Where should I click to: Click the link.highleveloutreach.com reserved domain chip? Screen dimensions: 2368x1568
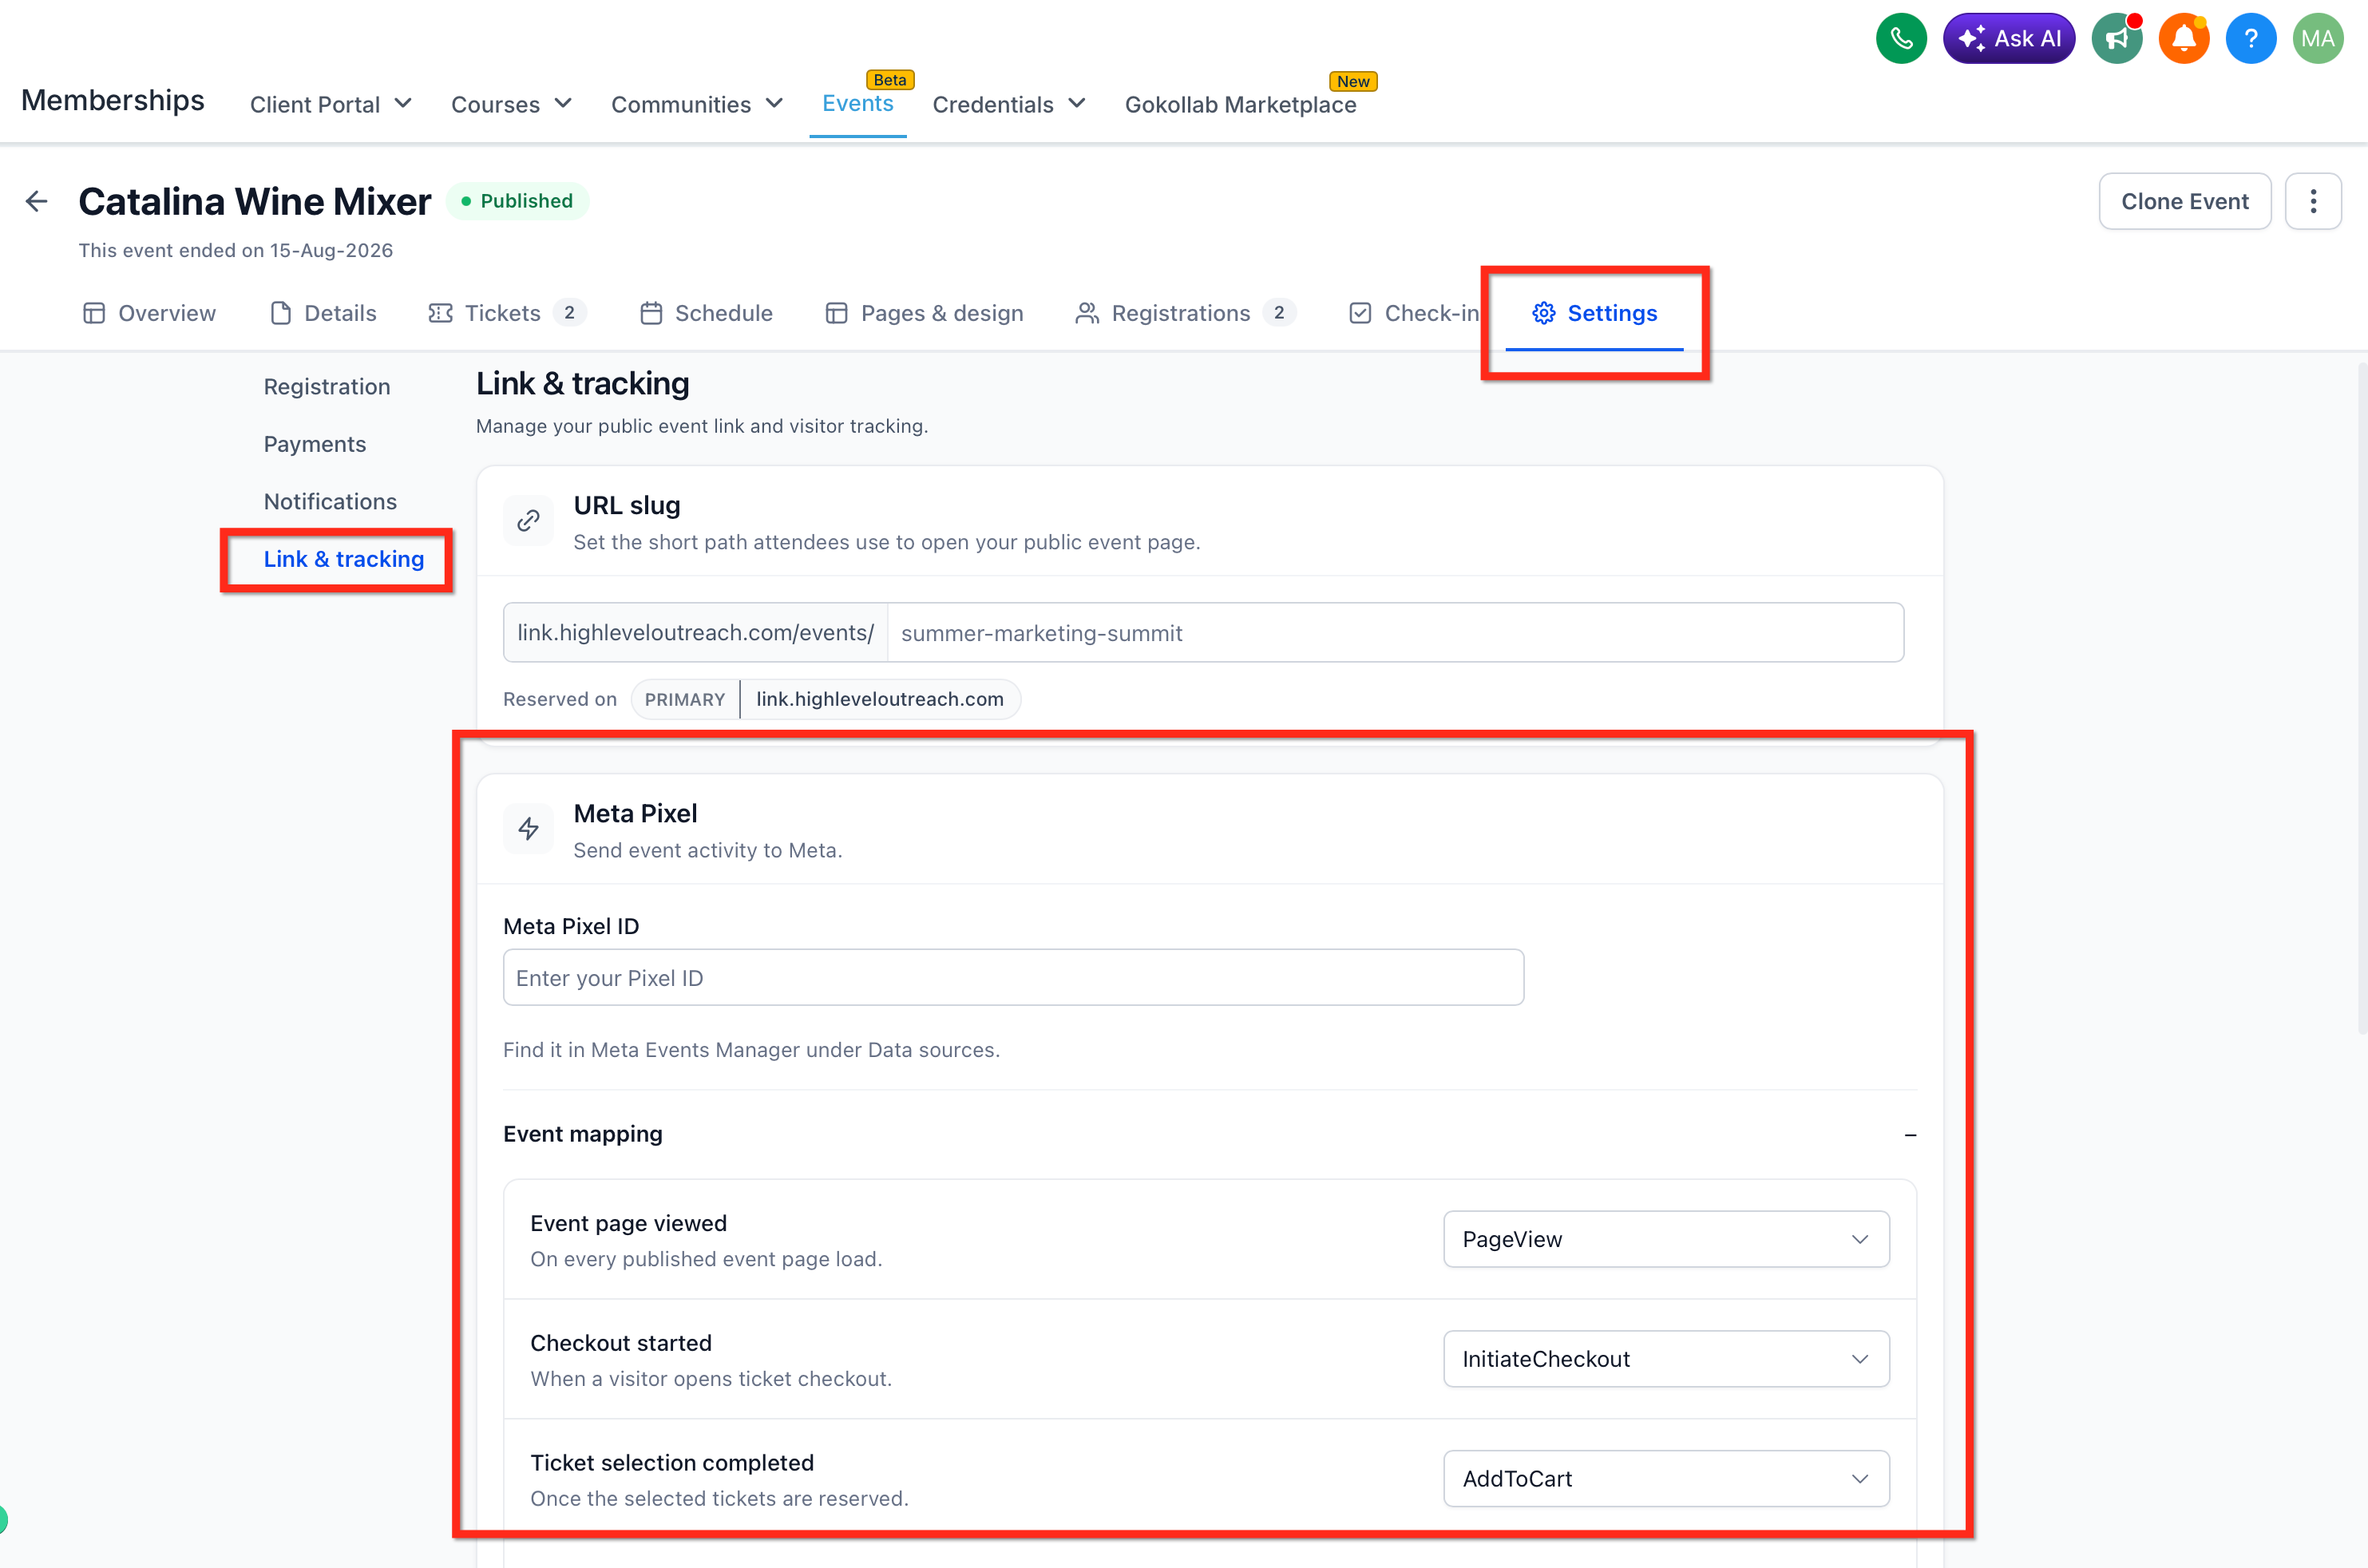(x=880, y=699)
